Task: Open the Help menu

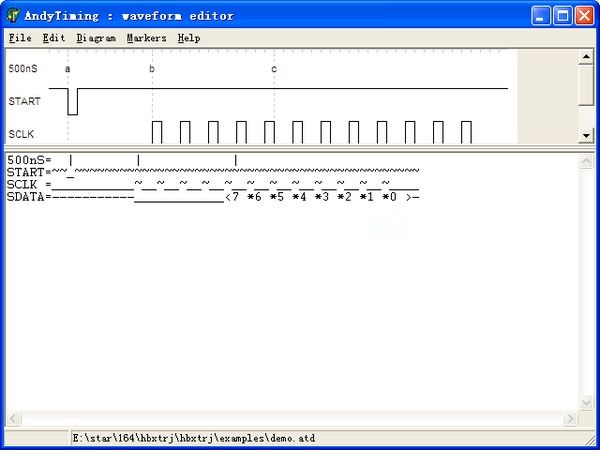Action: click(189, 38)
